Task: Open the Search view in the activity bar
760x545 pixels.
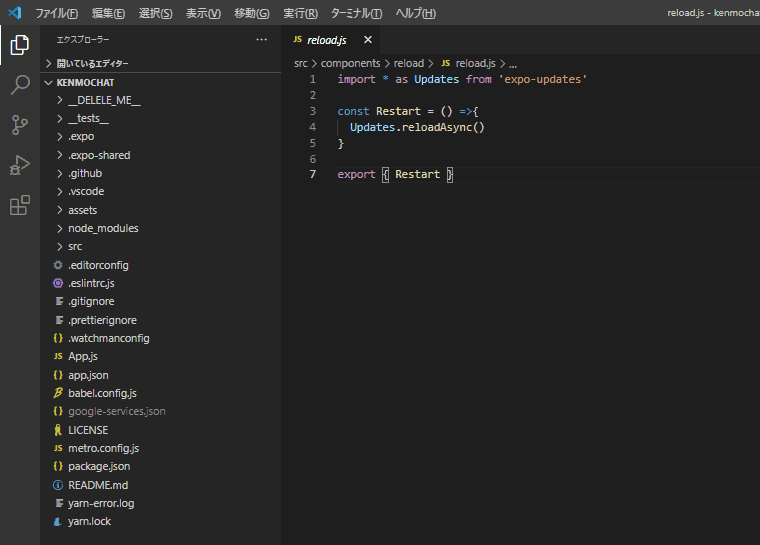Action: click(x=20, y=85)
